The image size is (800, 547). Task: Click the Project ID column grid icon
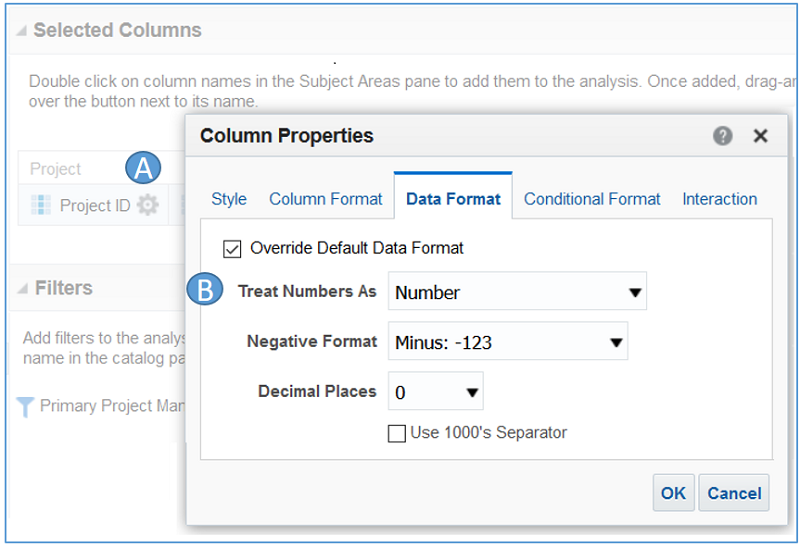[41, 205]
